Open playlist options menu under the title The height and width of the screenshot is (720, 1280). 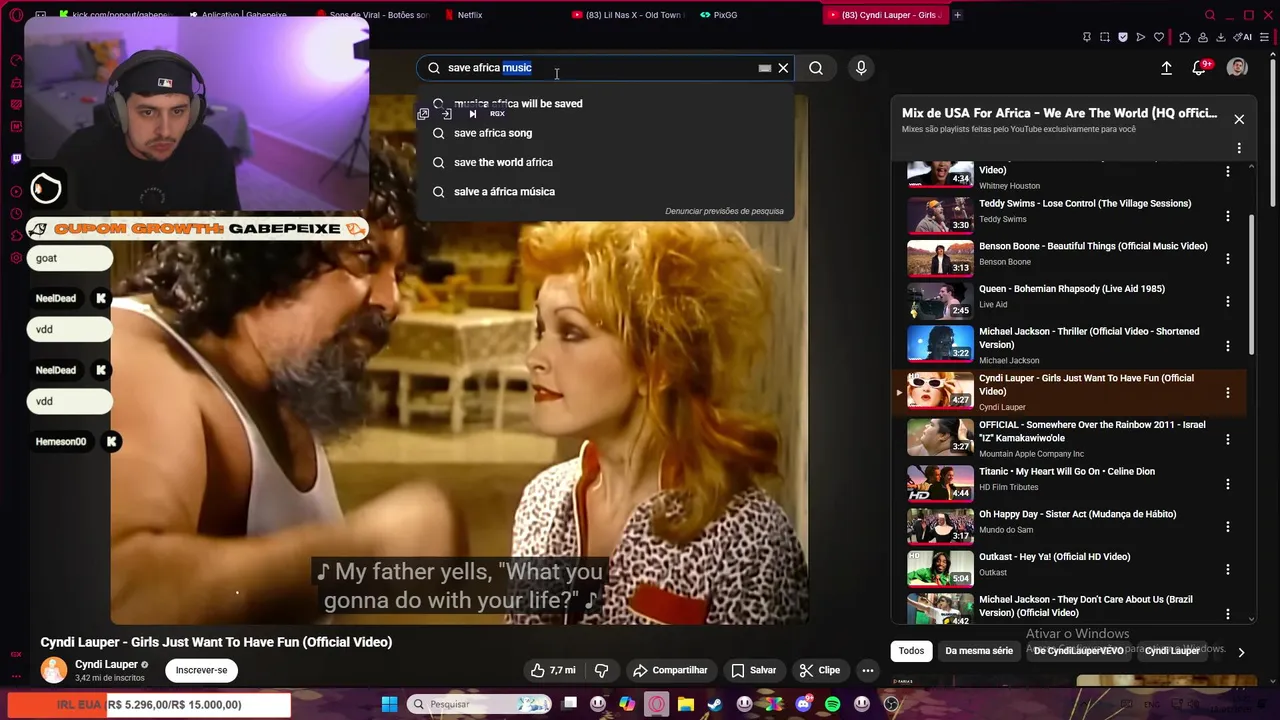coord(1239,148)
